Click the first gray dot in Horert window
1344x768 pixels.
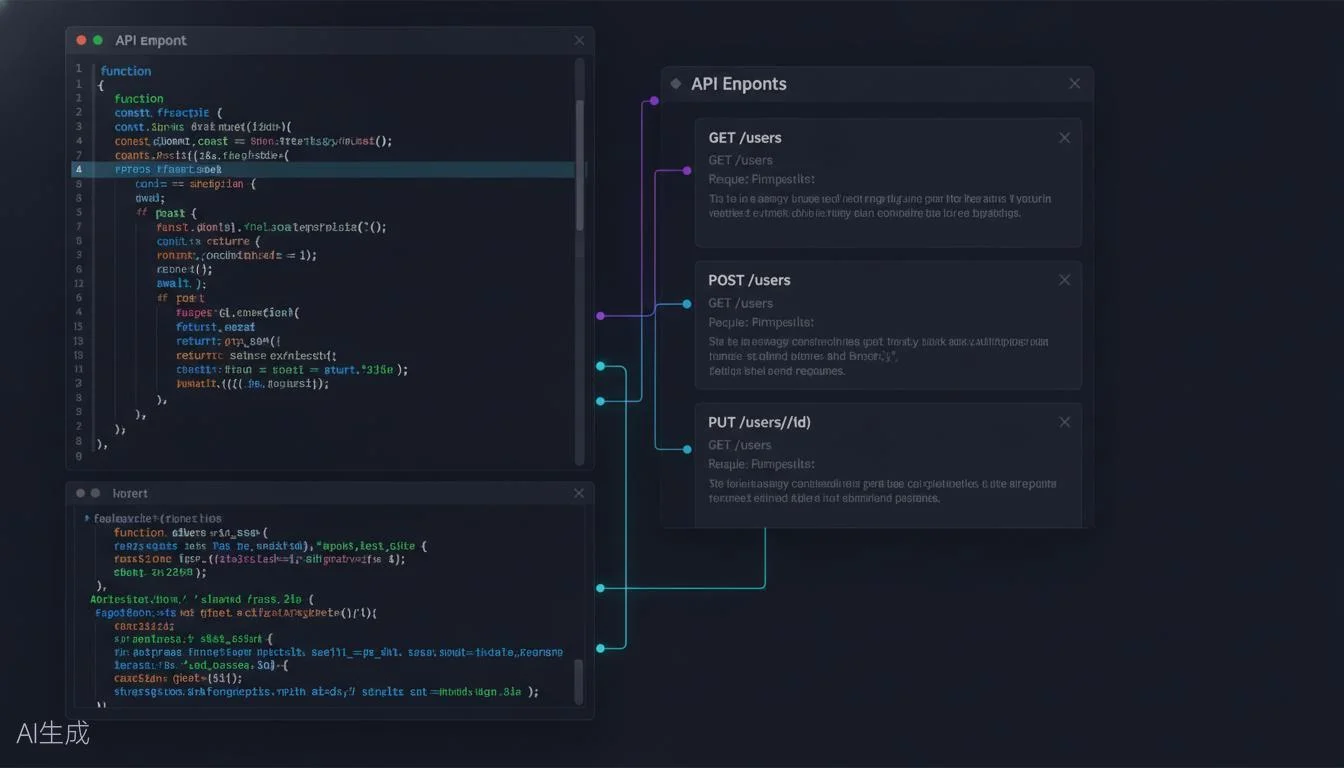[x=80, y=493]
